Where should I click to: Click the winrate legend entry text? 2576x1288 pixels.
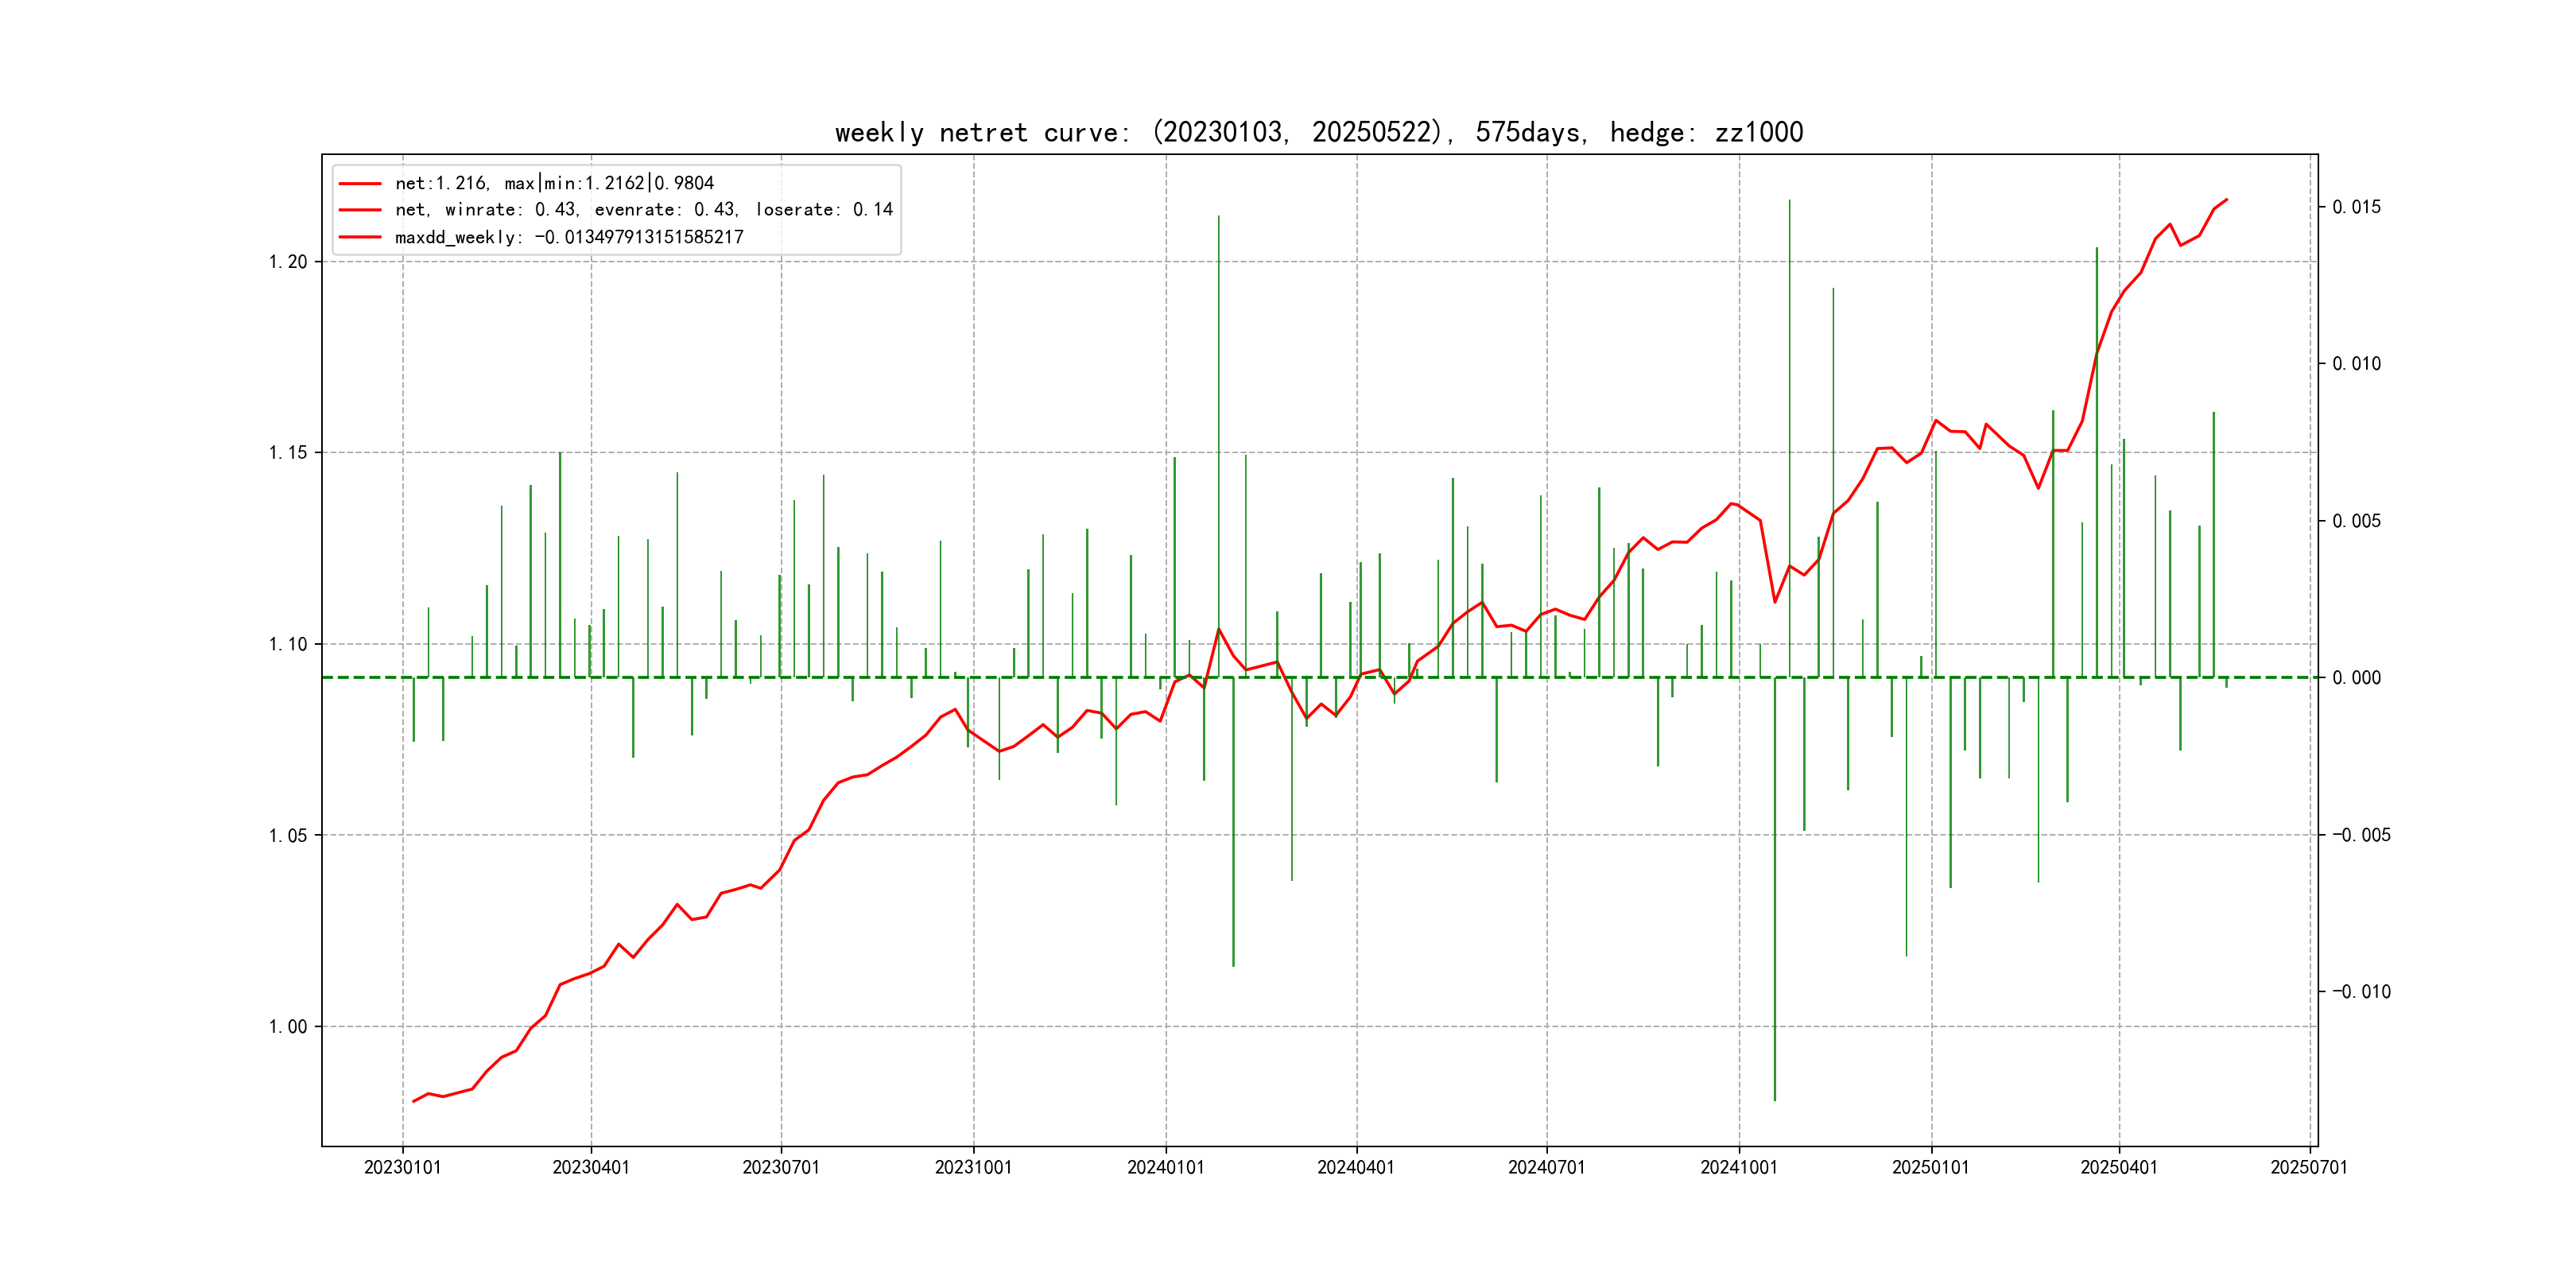643,210
